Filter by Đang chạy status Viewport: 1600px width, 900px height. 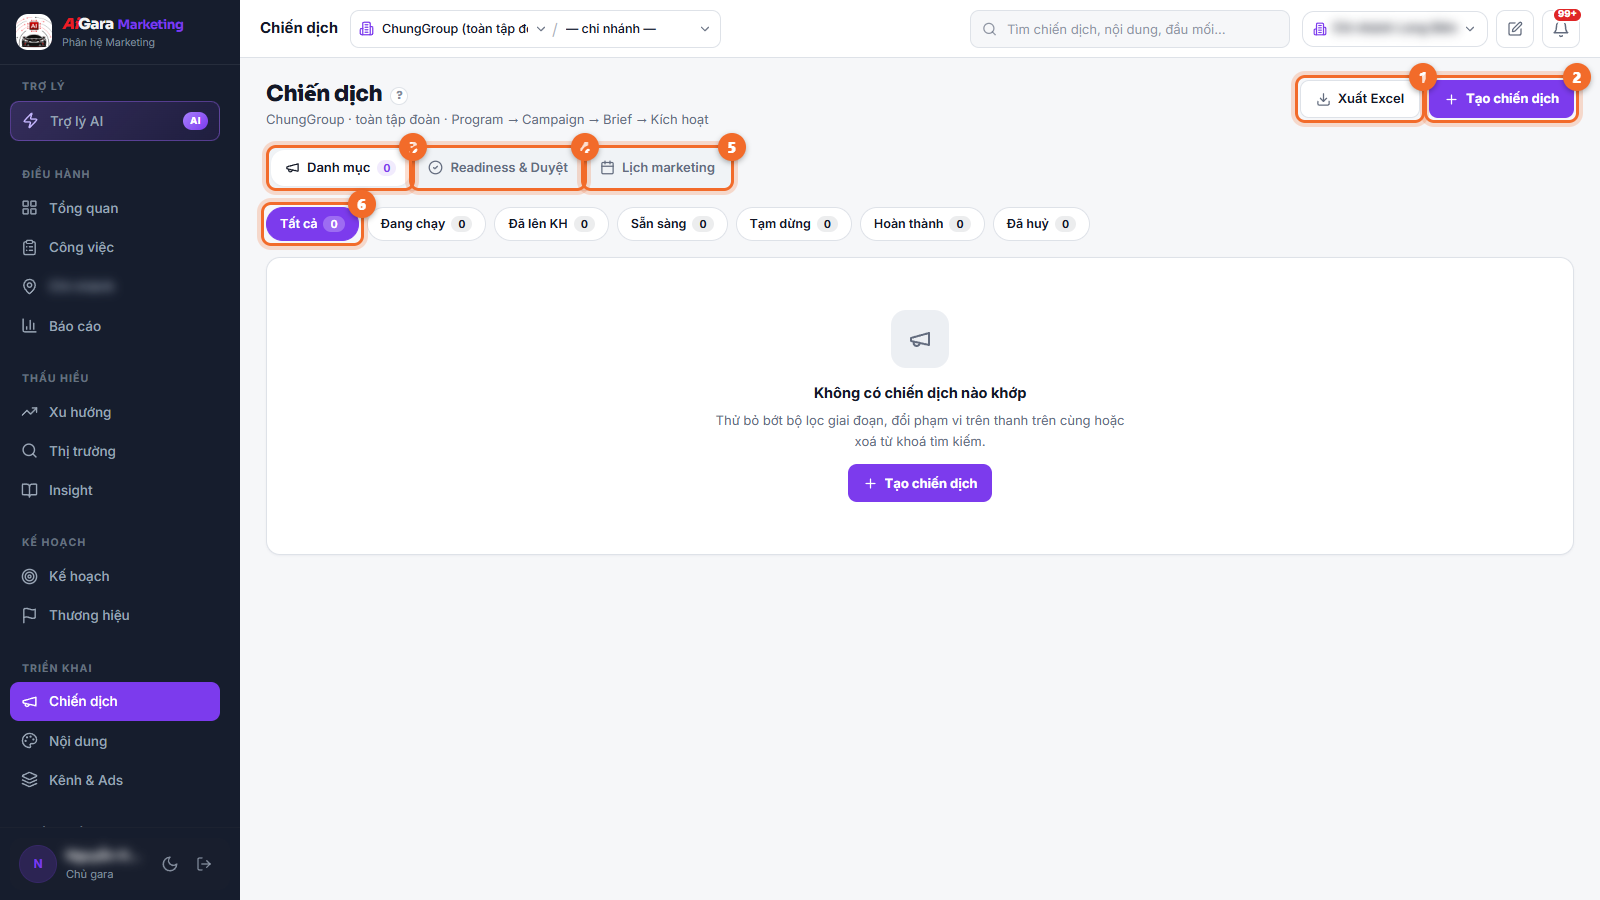(426, 224)
